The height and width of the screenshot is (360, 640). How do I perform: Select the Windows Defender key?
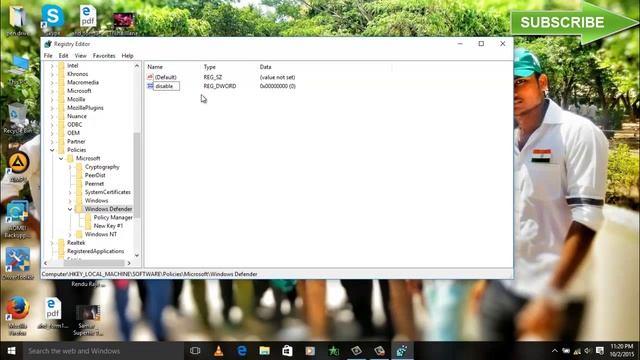(x=108, y=209)
